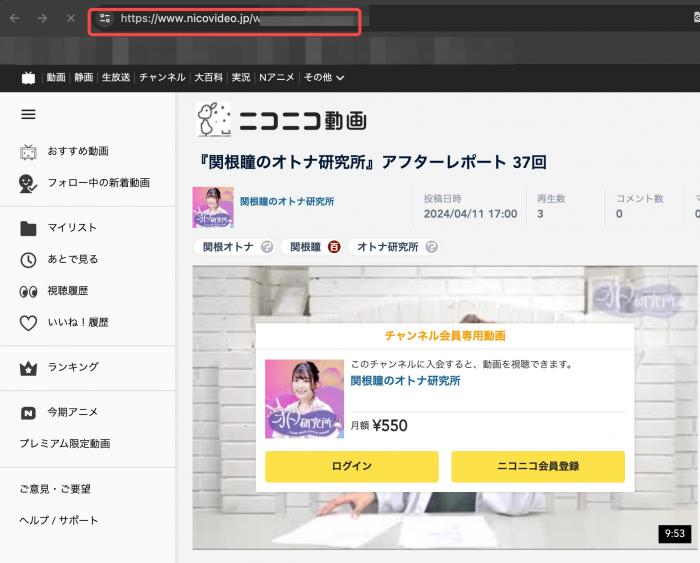This screenshot has height=563, width=700.
Task: Open ヘルプ / サポート link
Action: (x=58, y=521)
